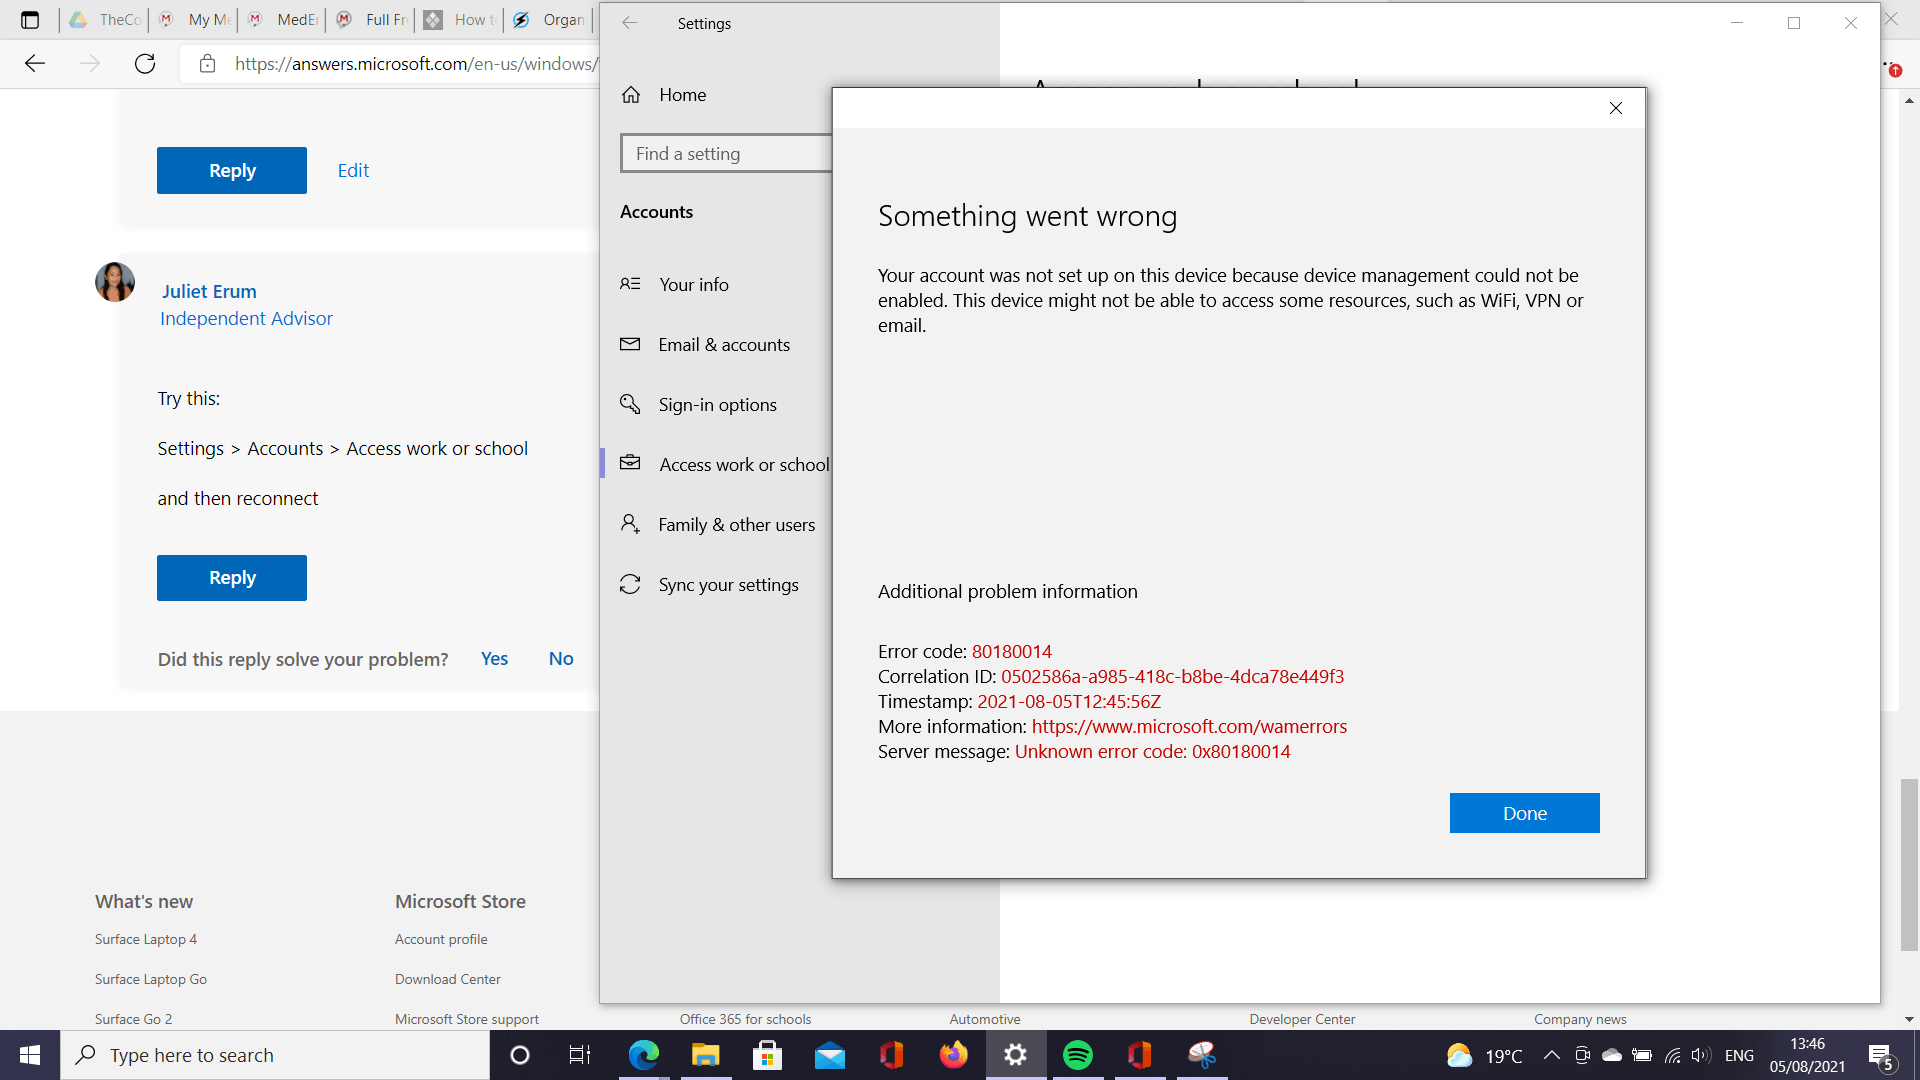
Task: Click Reply under Juliet Erum's answer
Action: (232, 578)
